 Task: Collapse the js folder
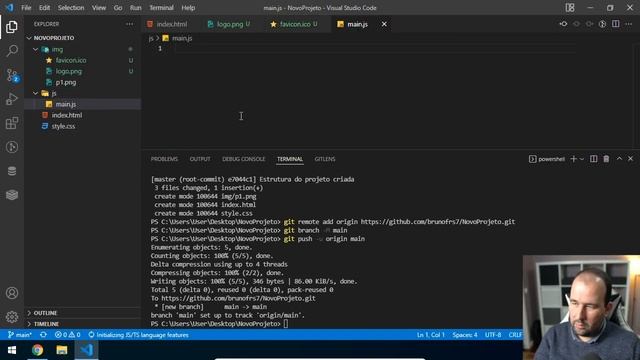(x=36, y=93)
